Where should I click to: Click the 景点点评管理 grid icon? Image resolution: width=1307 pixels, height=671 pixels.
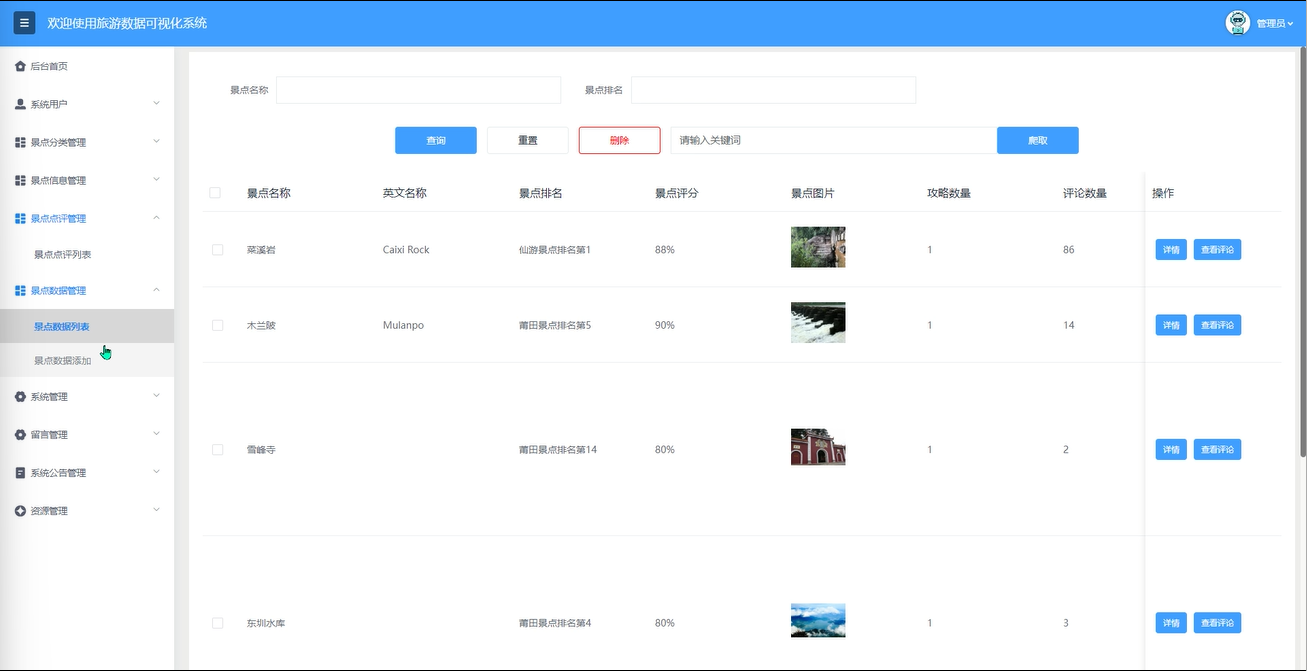coord(20,218)
